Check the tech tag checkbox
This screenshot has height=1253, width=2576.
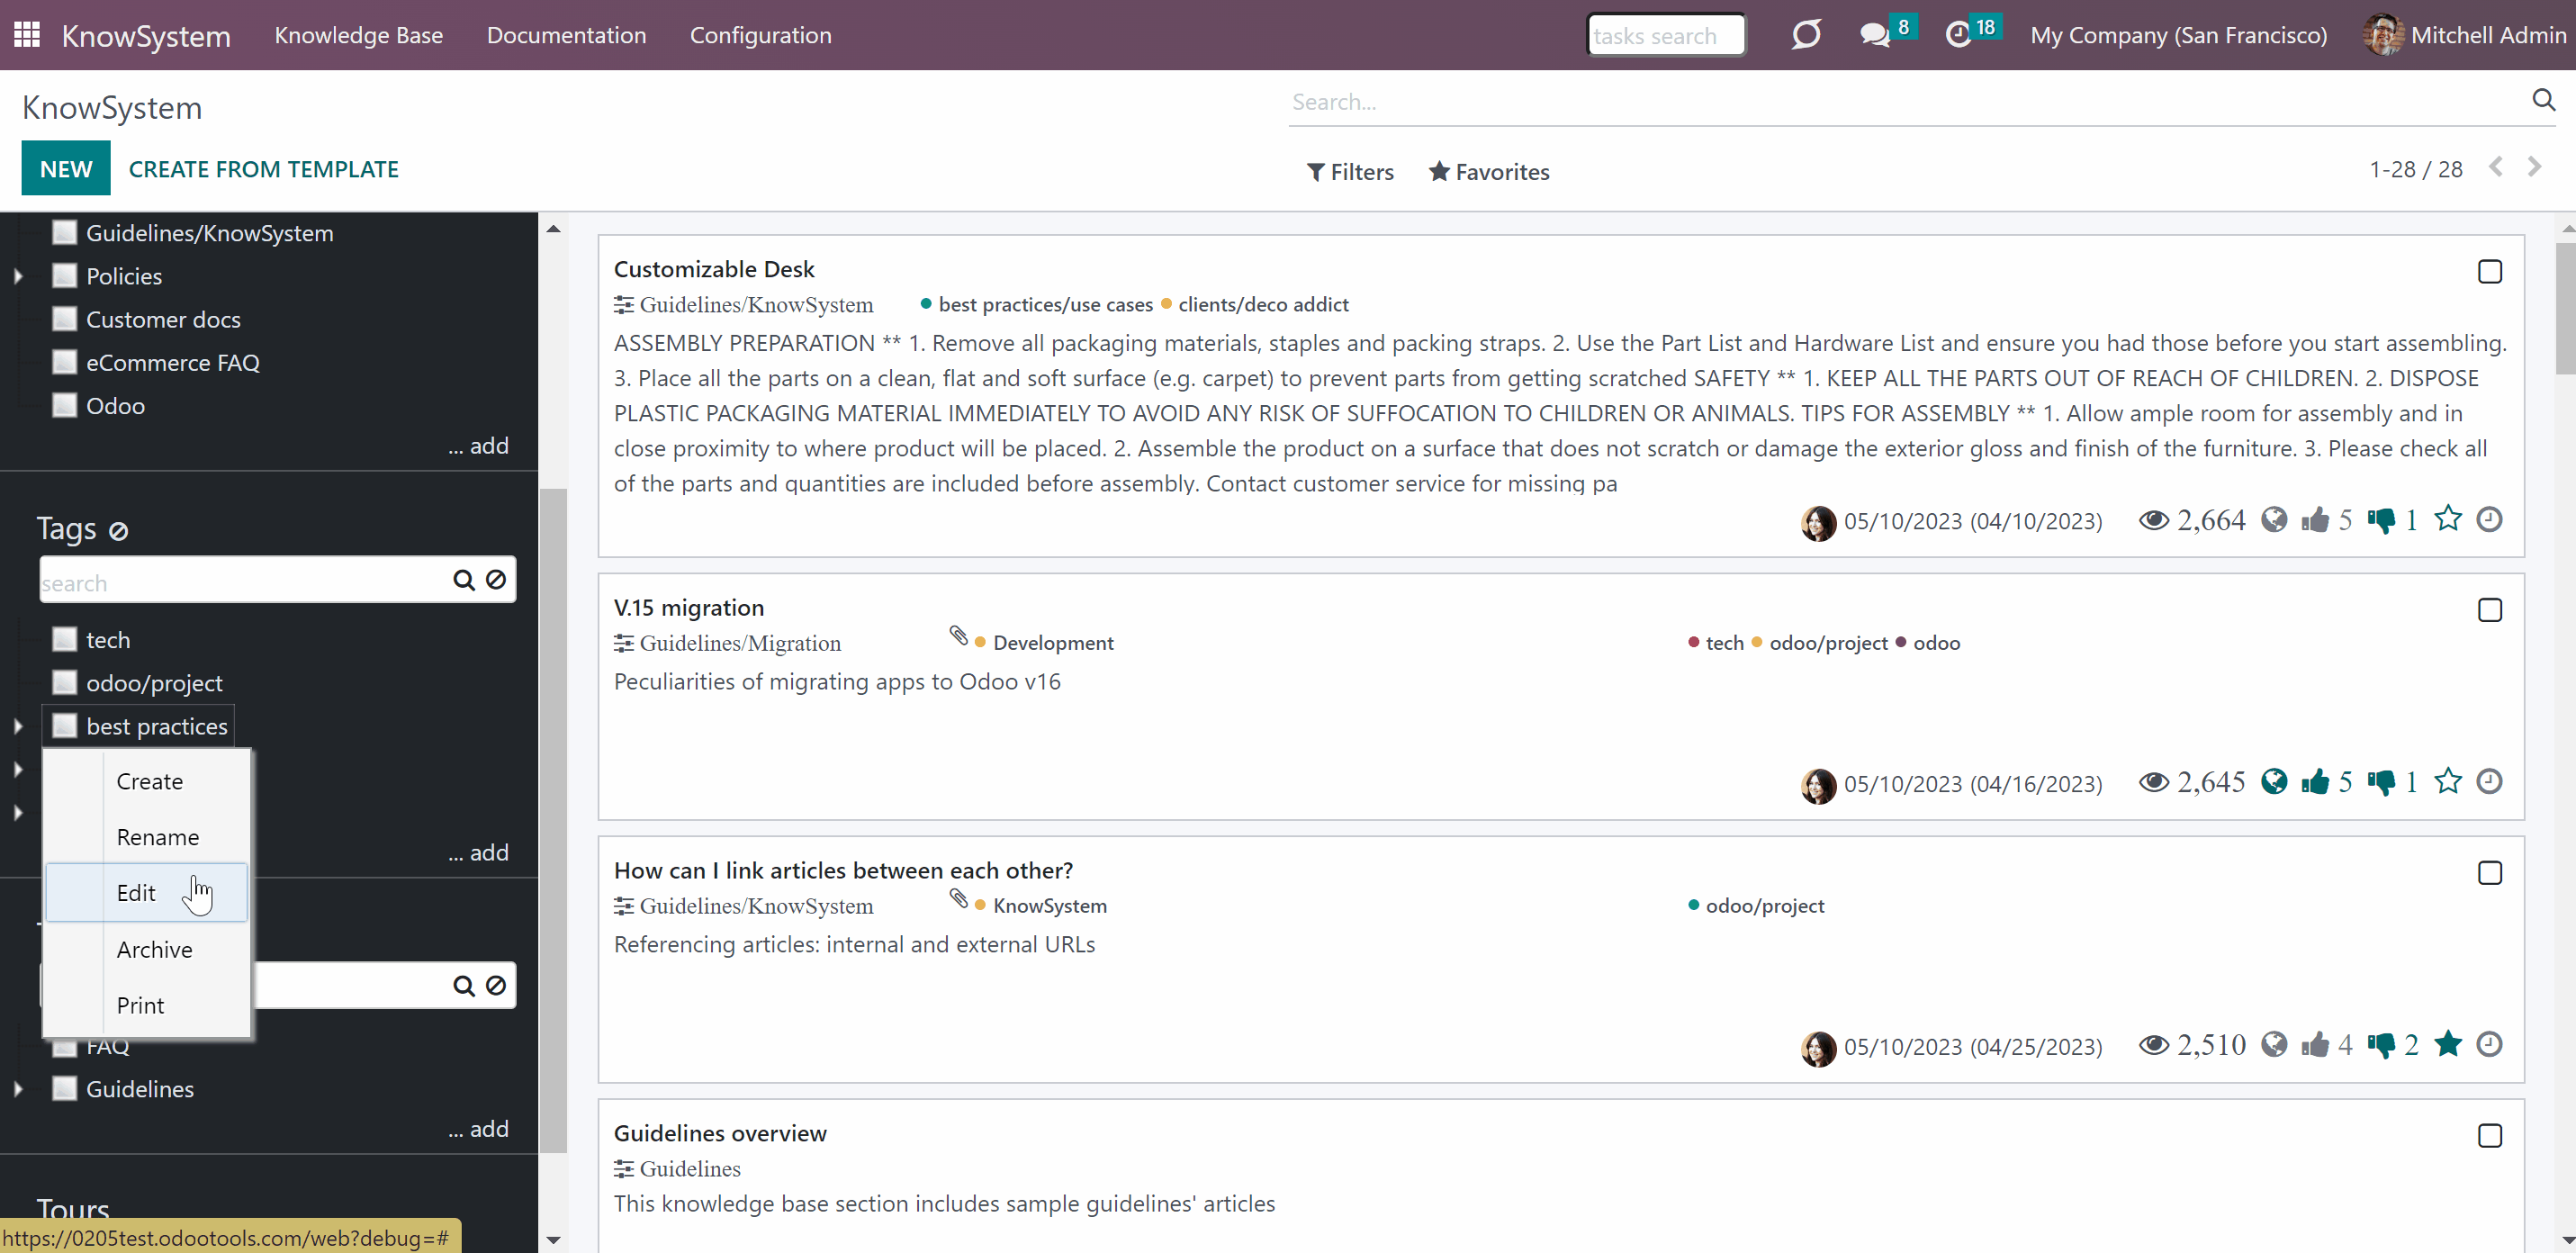pyautogui.click(x=64, y=639)
